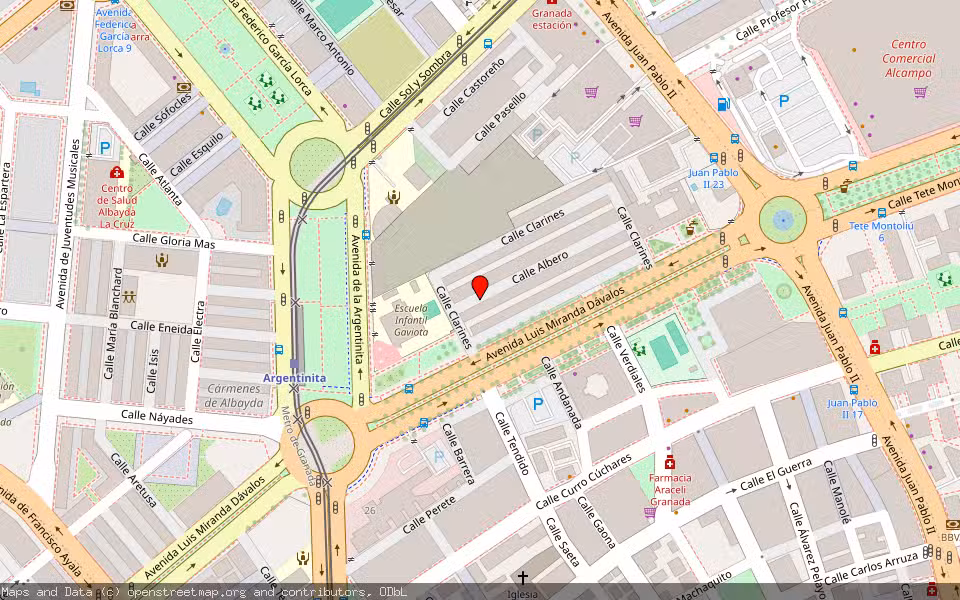Click the Granada estación label
Viewport: 960px width, 600px height.
(x=551, y=20)
